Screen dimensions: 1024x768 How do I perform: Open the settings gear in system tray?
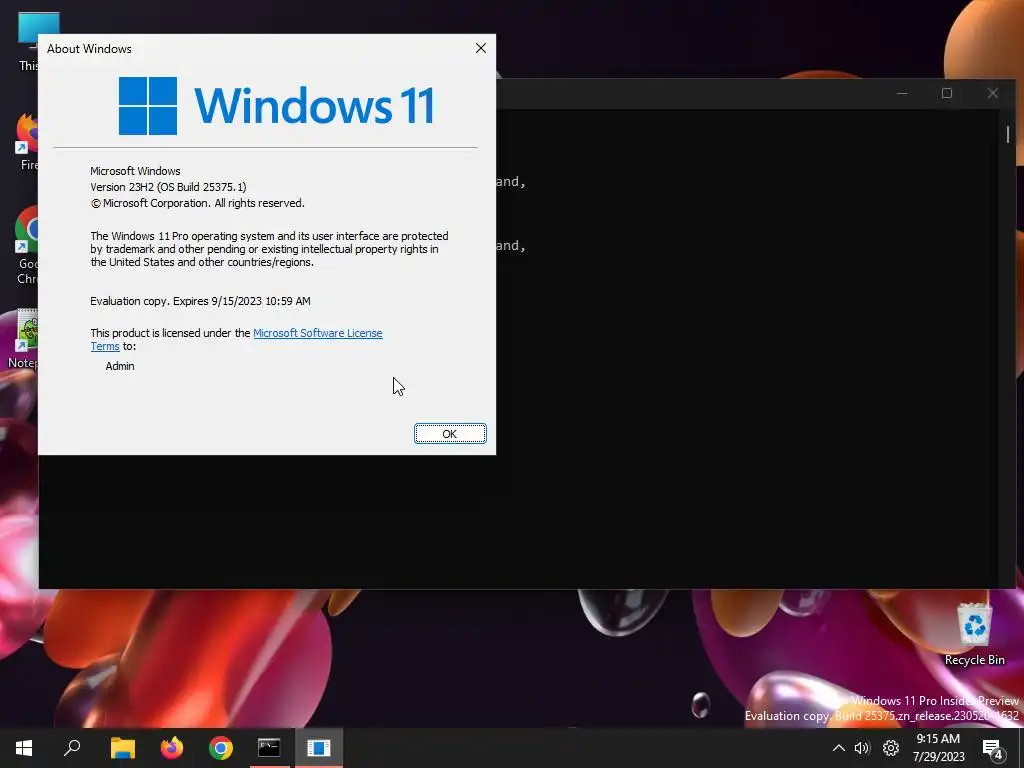click(891, 748)
